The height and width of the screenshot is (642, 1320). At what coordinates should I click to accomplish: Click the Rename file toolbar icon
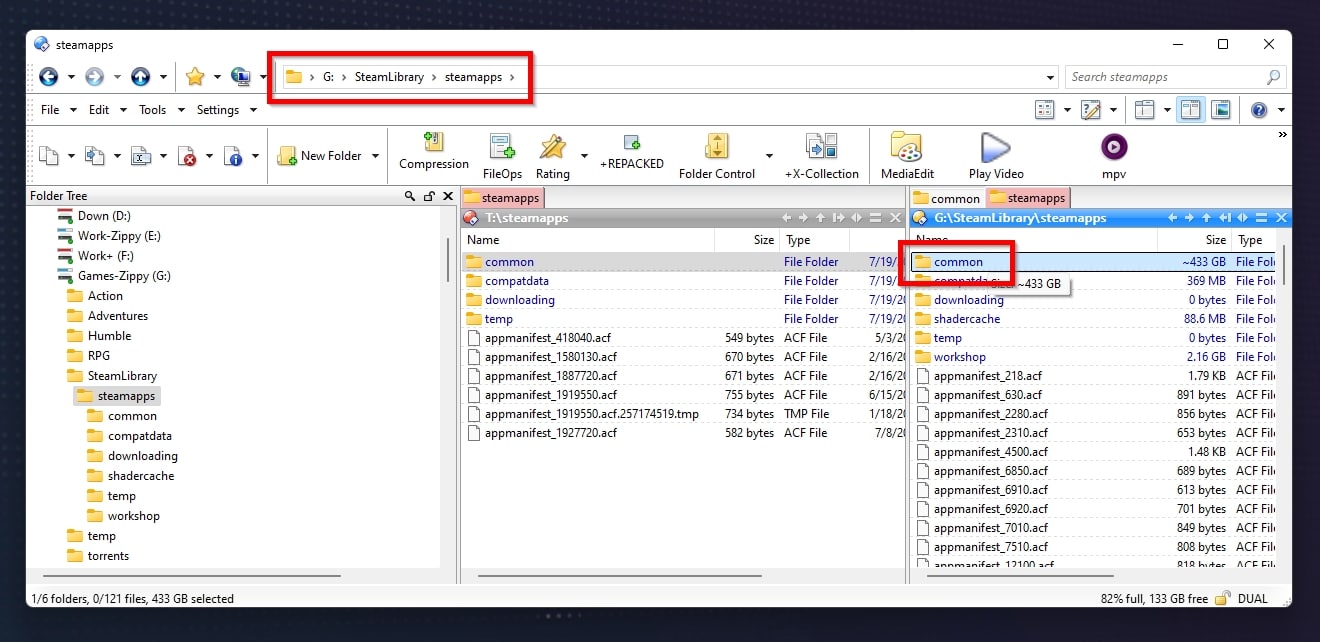point(141,155)
